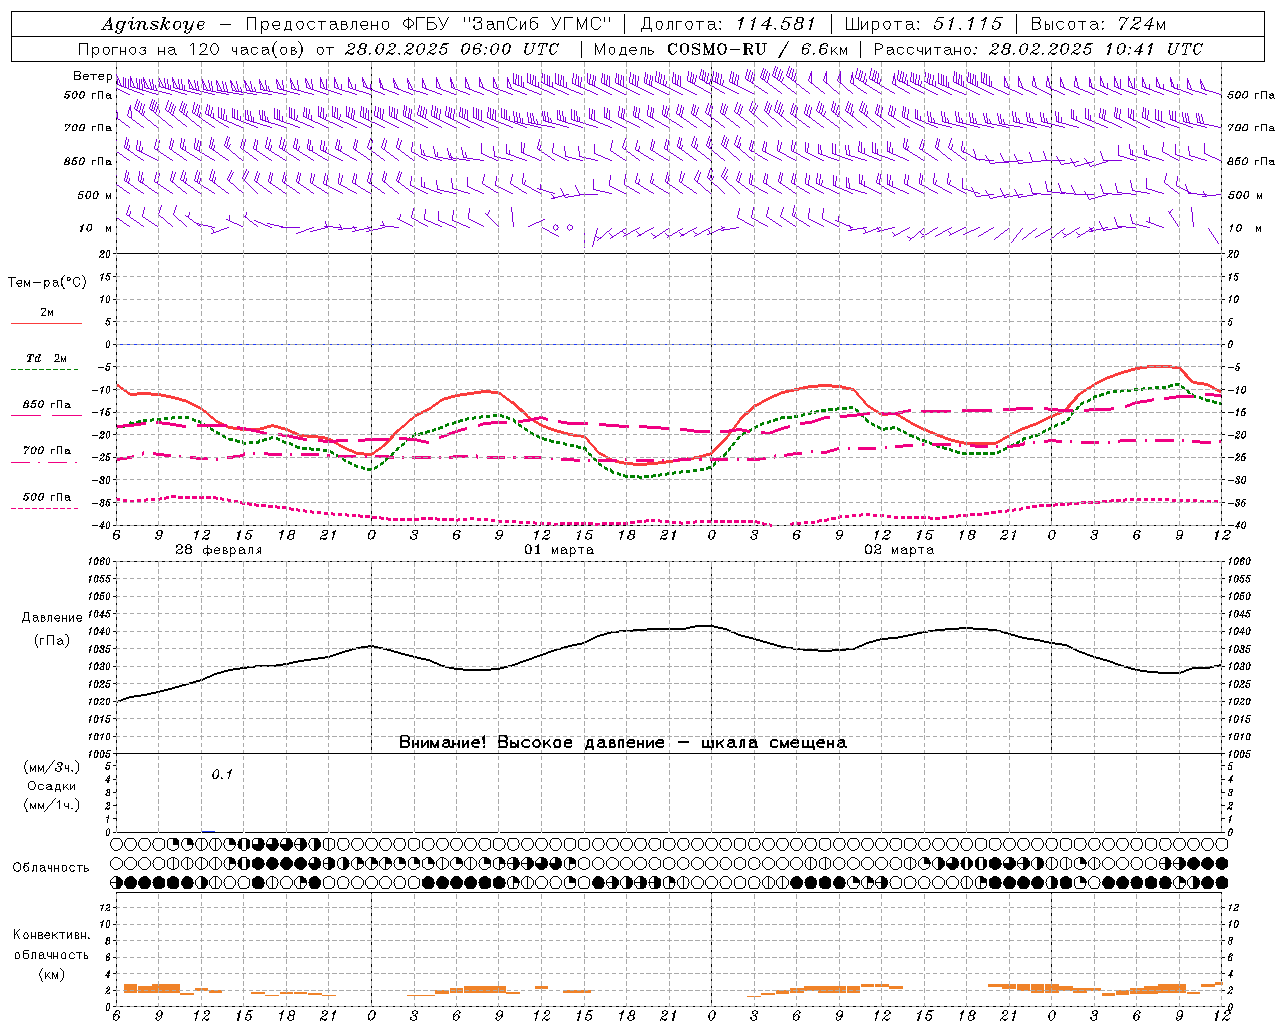Click the "Высота: 724м" elevation field
The width and height of the screenshot is (1280, 1024).
click(1098, 24)
